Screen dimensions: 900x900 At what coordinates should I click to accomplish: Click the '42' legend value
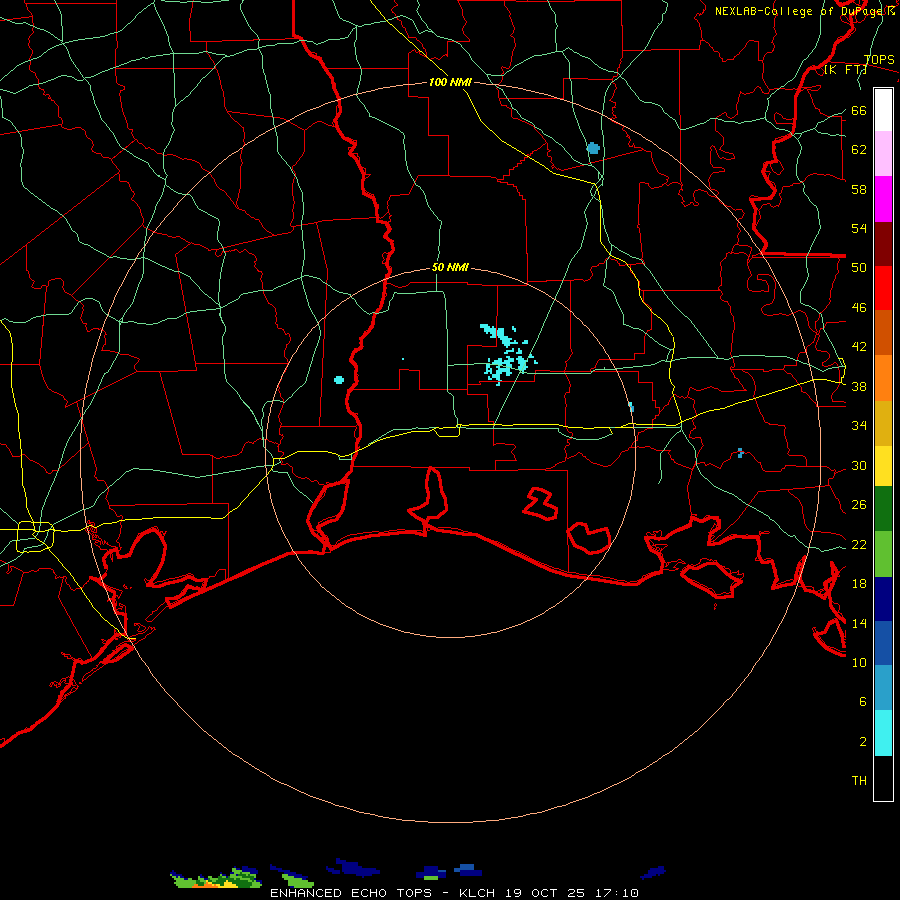pos(859,347)
